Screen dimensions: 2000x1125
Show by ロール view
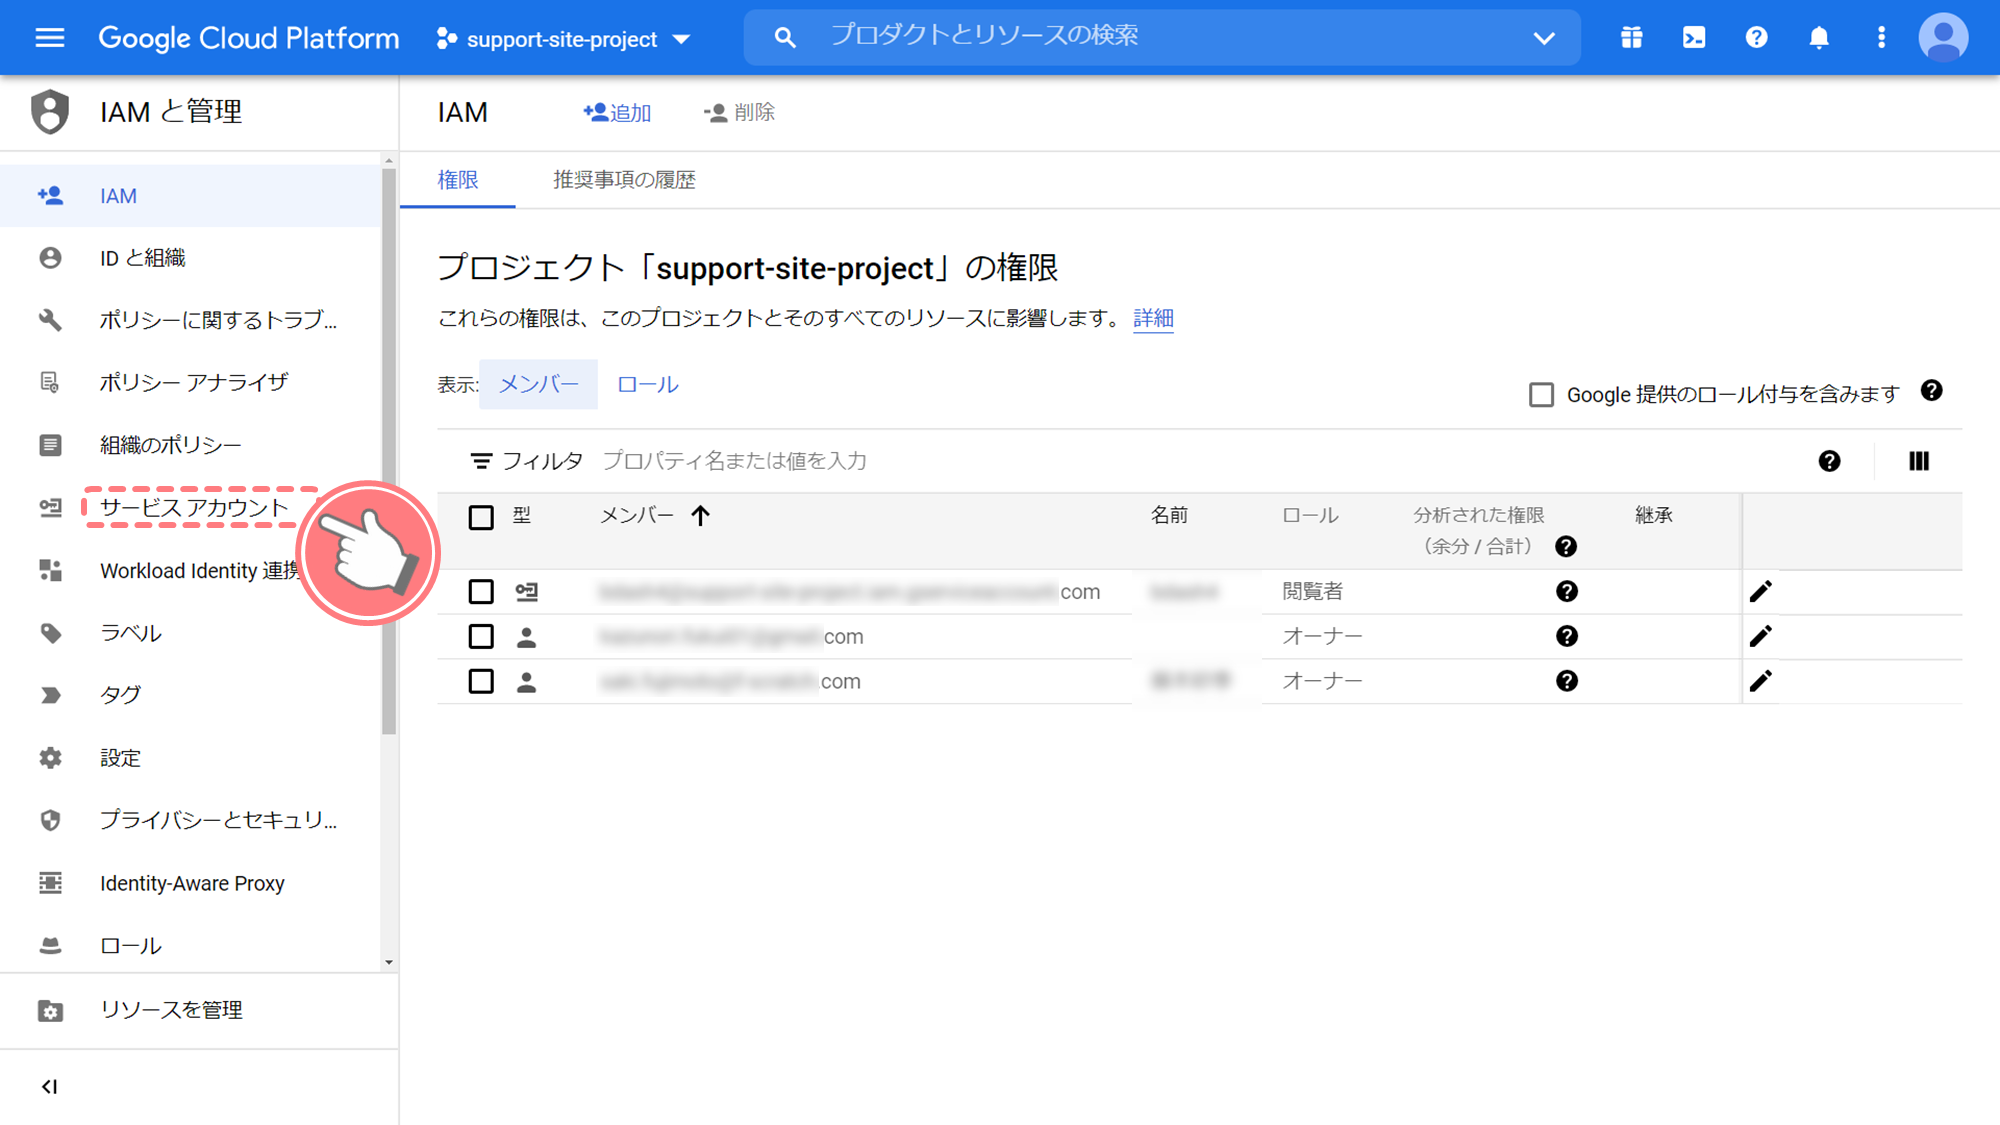coord(647,384)
